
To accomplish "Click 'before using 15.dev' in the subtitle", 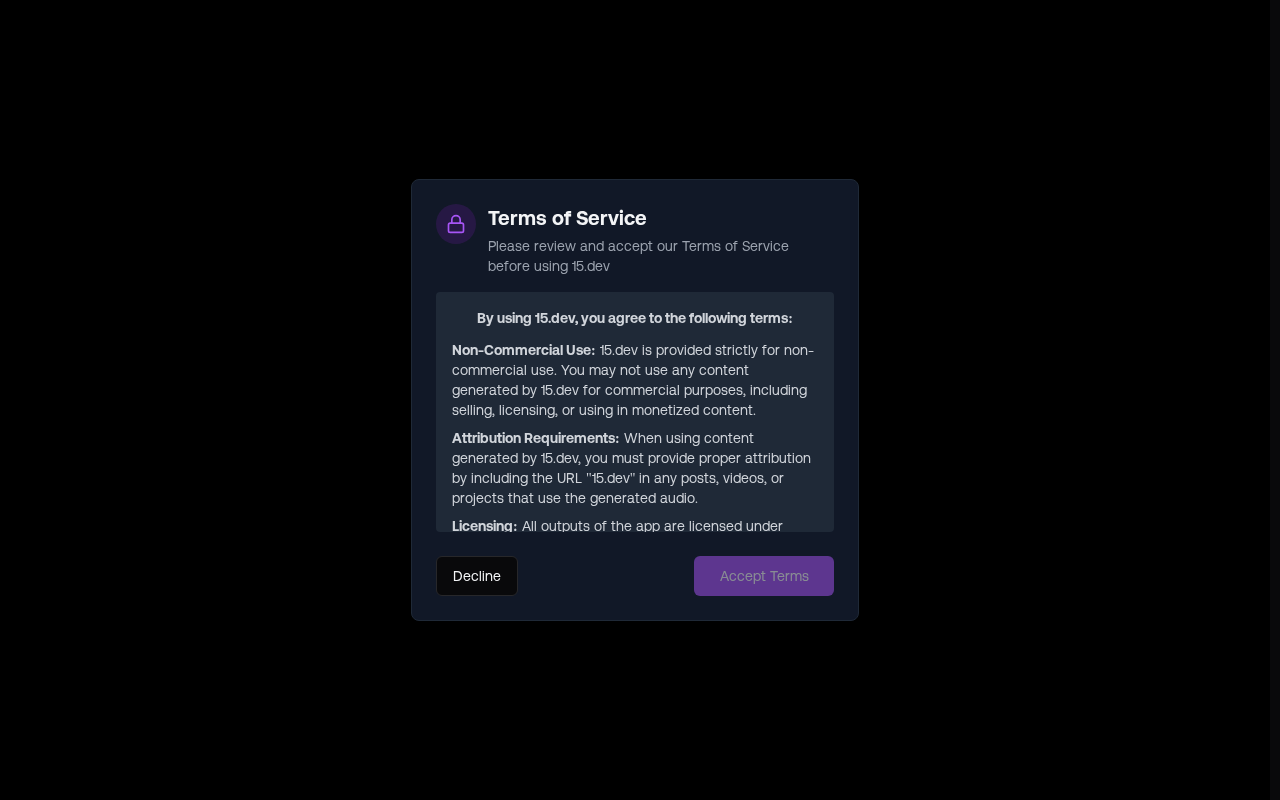I will pyautogui.click(x=549, y=266).
